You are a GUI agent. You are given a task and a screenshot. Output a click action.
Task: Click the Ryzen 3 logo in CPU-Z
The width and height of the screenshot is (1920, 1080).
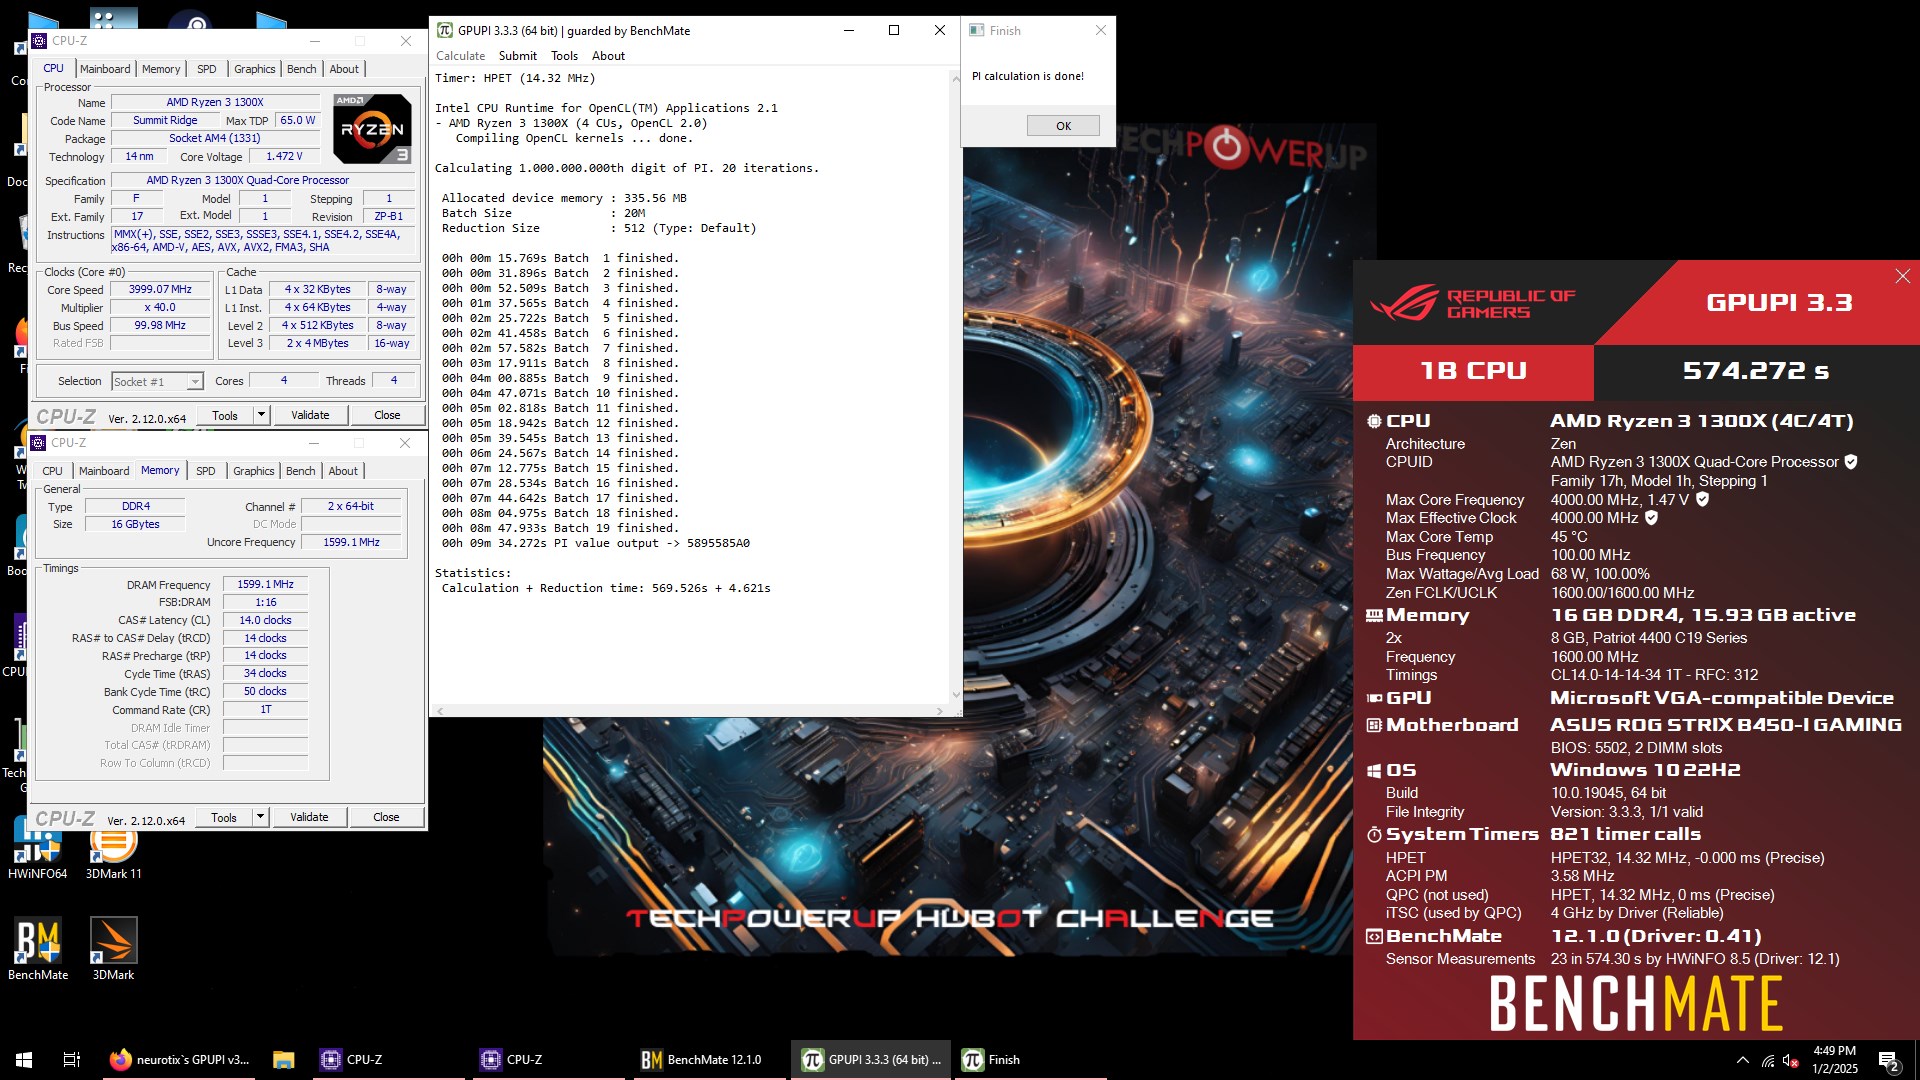coord(372,129)
